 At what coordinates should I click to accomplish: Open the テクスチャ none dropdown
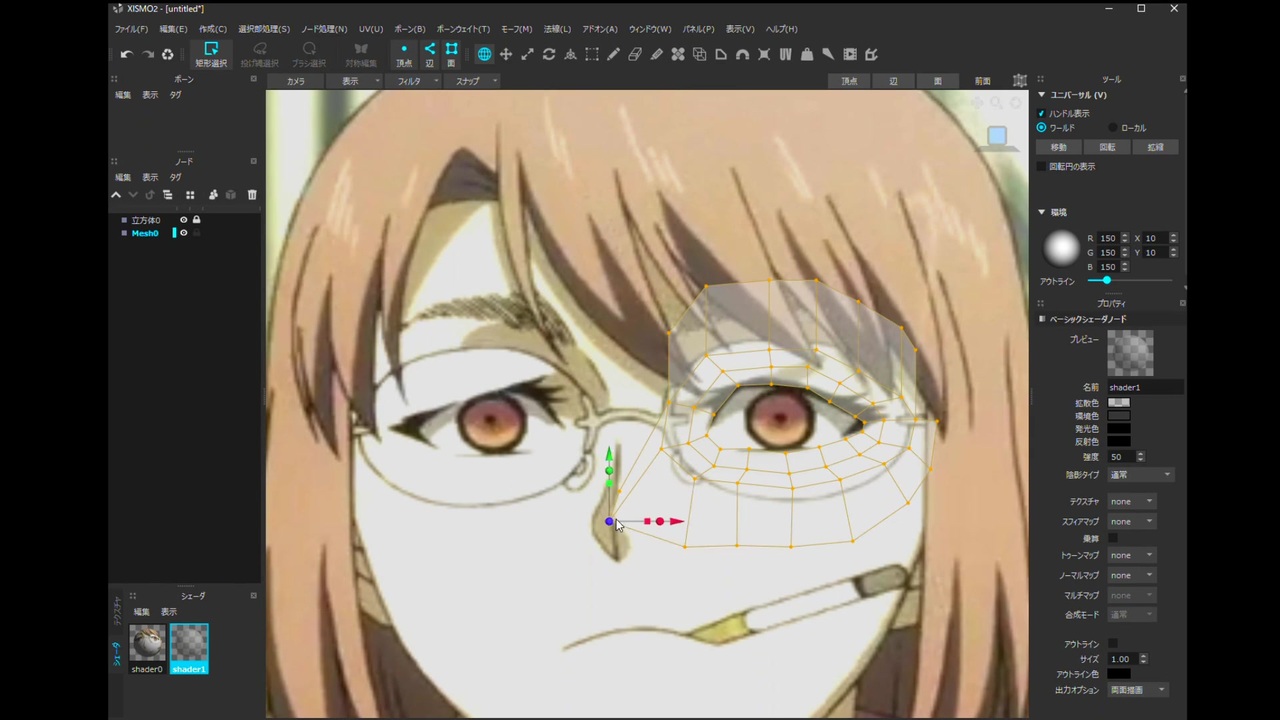point(1131,501)
